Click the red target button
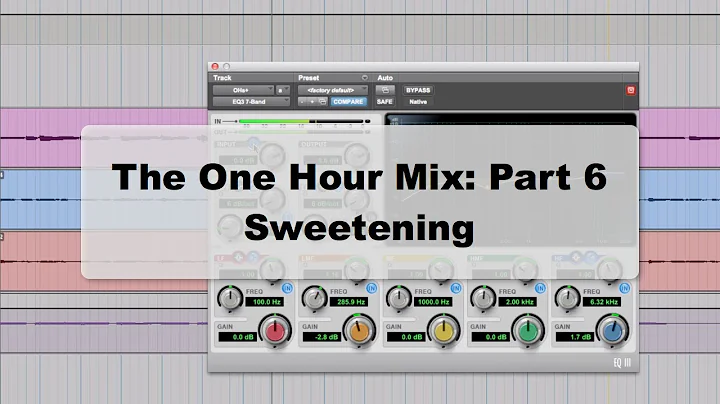Screen dimensions: 720x404 point(630,90)
